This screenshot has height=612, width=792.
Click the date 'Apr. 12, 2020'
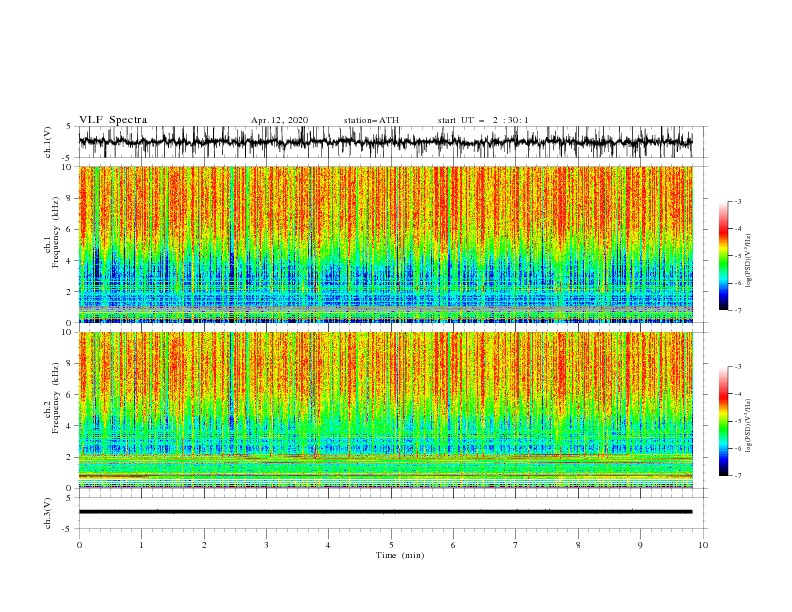[279, 120]
